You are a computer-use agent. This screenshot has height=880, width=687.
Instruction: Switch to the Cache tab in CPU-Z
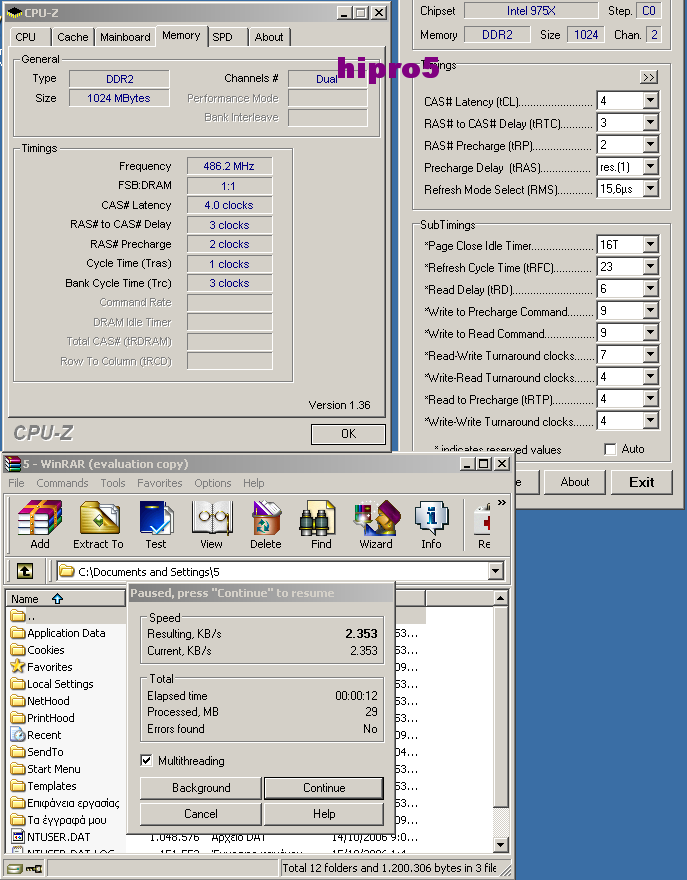coord(73,37)
